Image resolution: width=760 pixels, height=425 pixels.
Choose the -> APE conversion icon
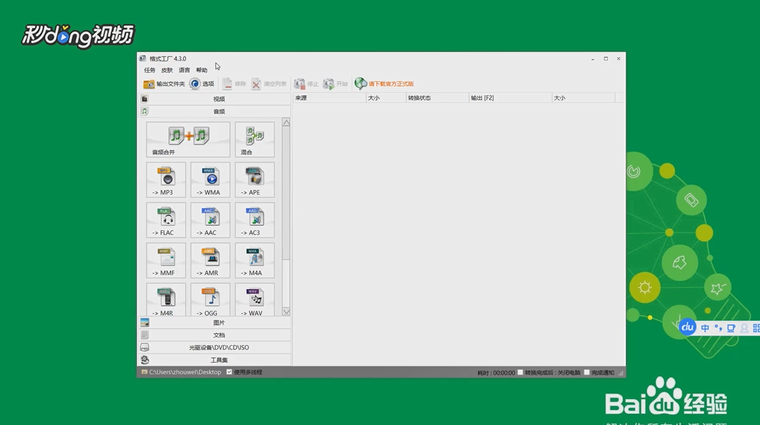[x=254, y=180]
